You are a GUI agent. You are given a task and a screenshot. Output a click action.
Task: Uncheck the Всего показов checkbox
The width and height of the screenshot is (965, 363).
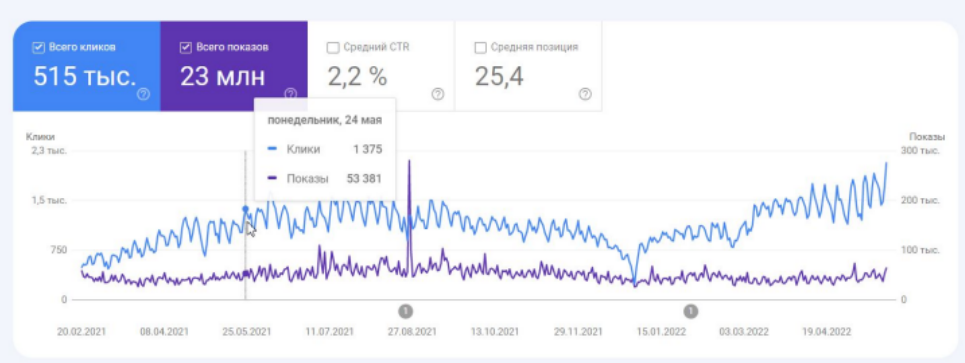pyautogui.click(x=185, y=48)
